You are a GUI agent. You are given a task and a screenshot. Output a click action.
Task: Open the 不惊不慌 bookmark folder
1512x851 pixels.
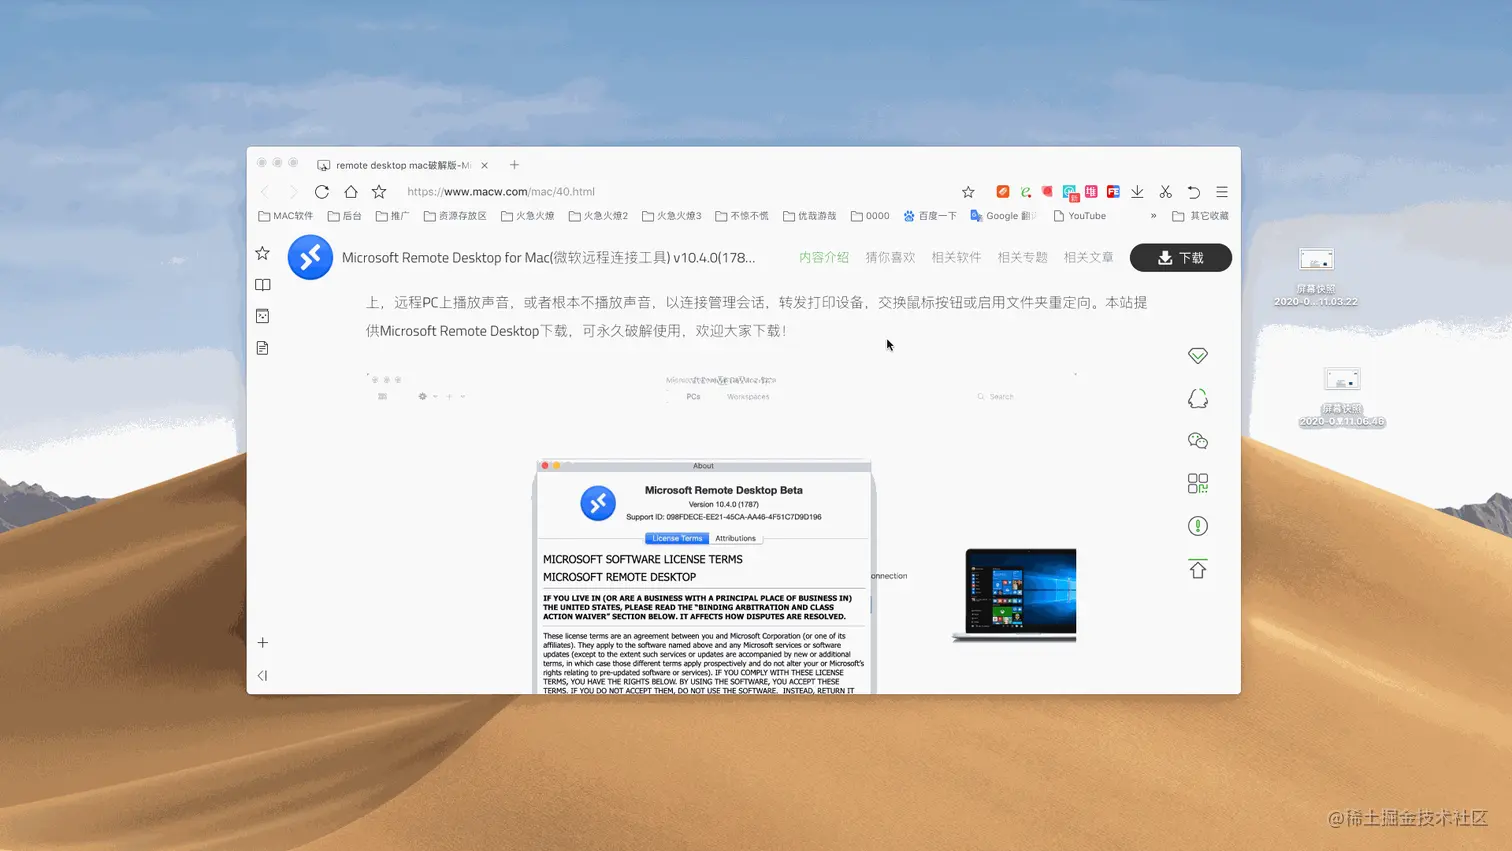click(742, 216)
